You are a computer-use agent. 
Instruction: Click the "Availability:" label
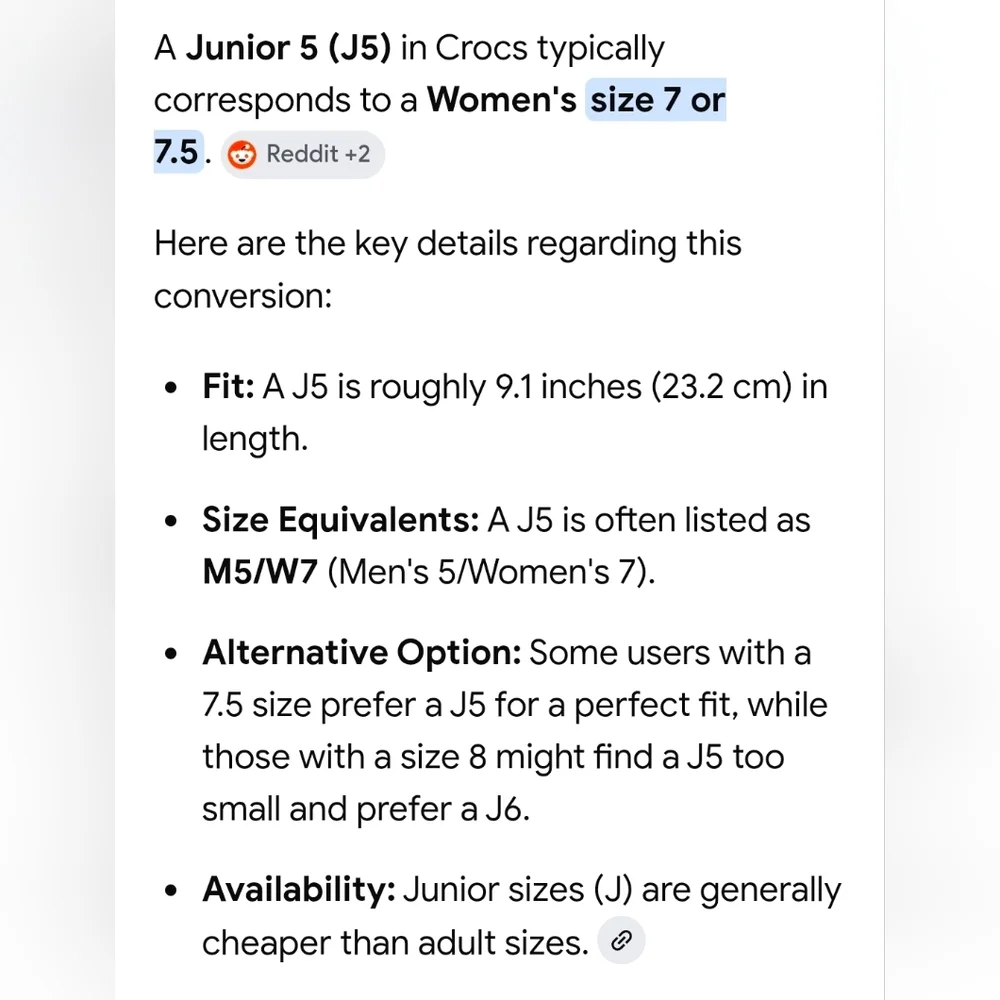(299, 889)
